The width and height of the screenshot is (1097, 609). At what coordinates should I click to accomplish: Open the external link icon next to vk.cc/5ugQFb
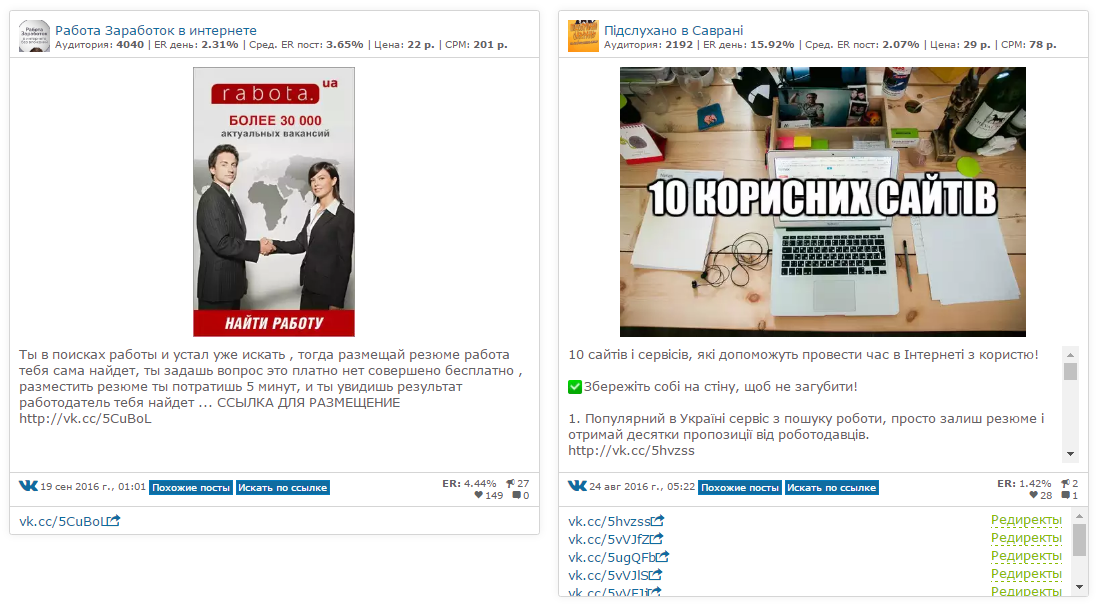[663, 557]
